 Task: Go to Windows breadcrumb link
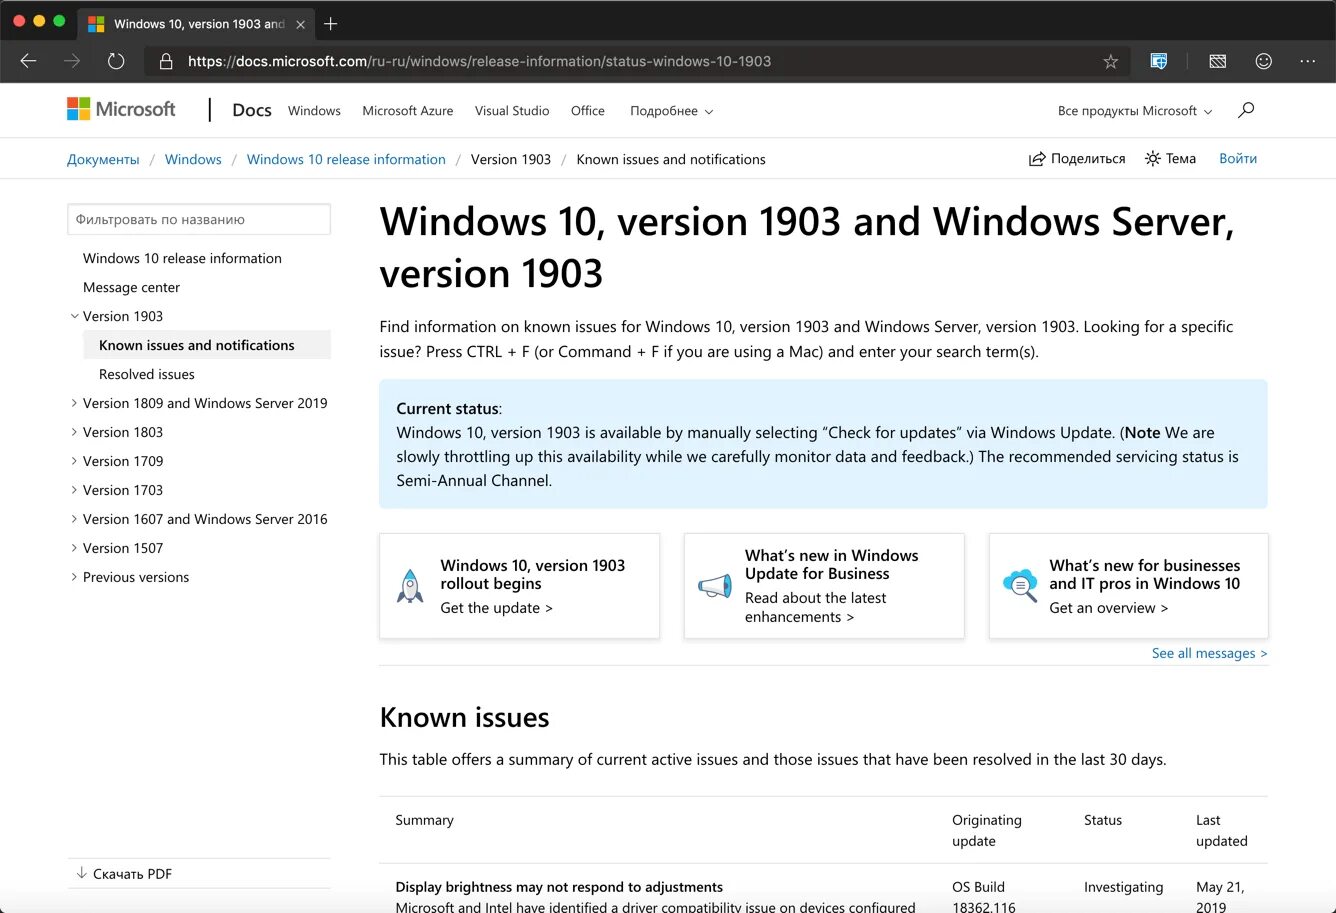point(193,159)
